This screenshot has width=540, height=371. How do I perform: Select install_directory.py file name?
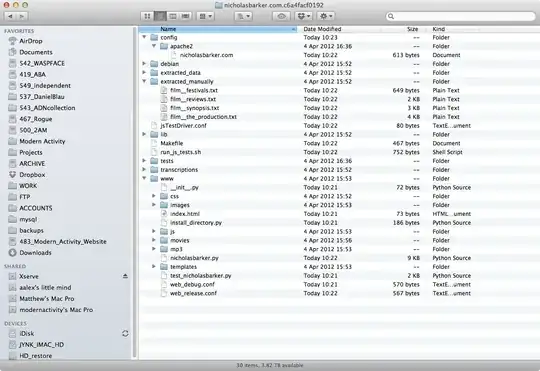pyautogui.click(x=196, y=223)
